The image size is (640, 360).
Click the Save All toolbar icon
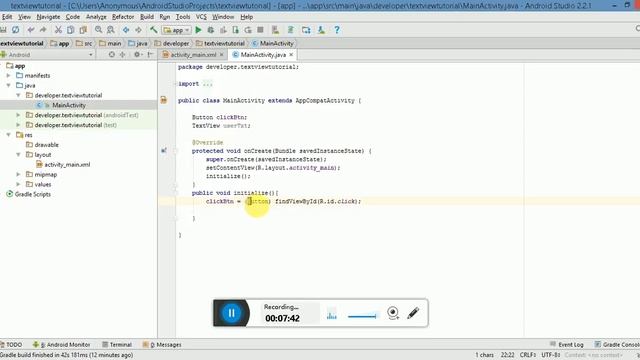click(x=3, y=30)
